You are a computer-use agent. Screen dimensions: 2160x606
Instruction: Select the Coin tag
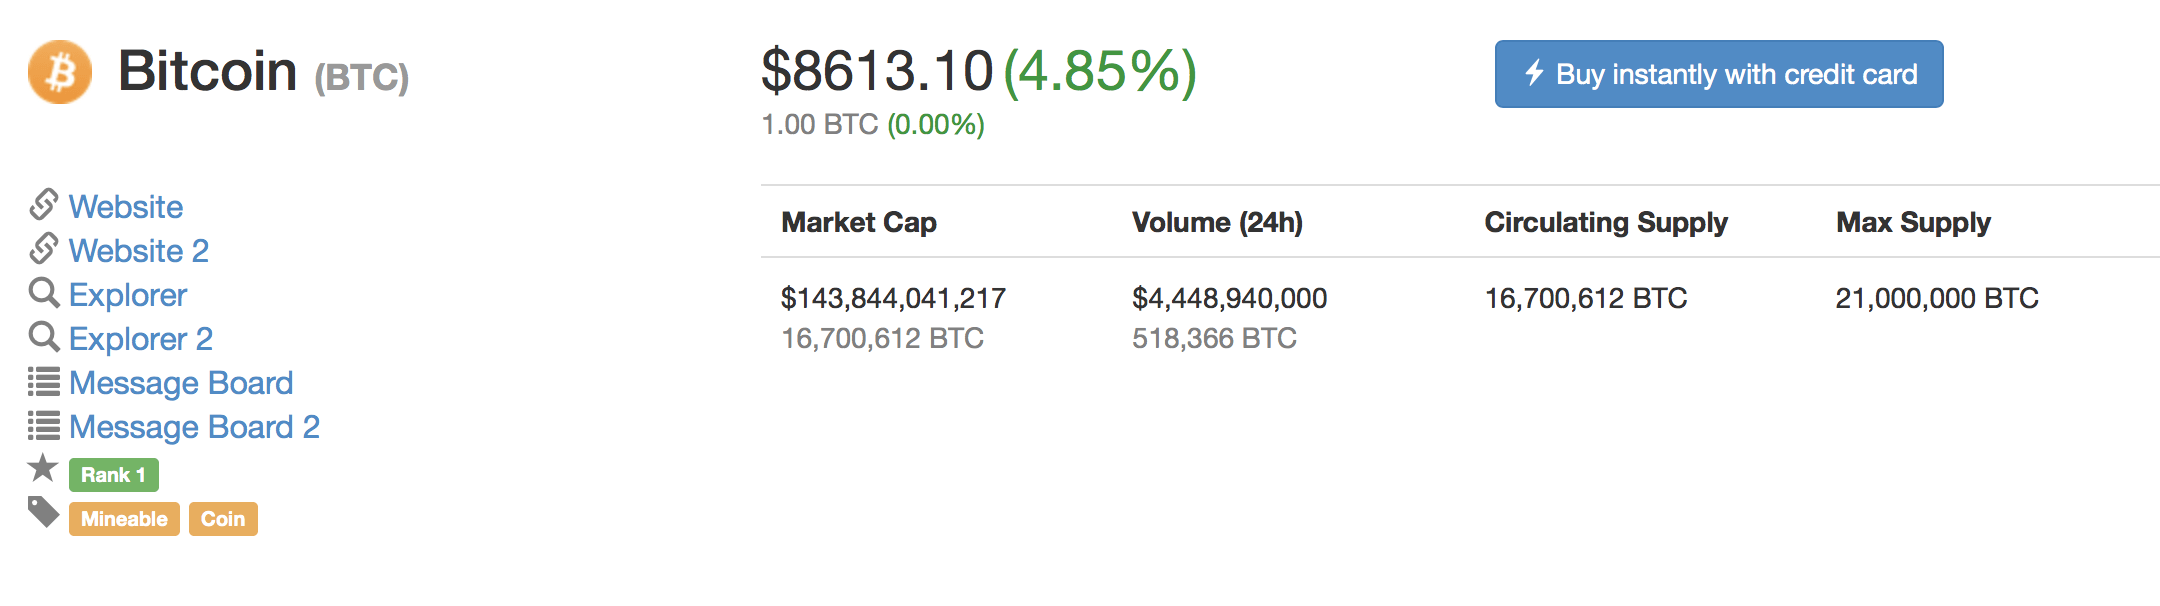[223, 519]
